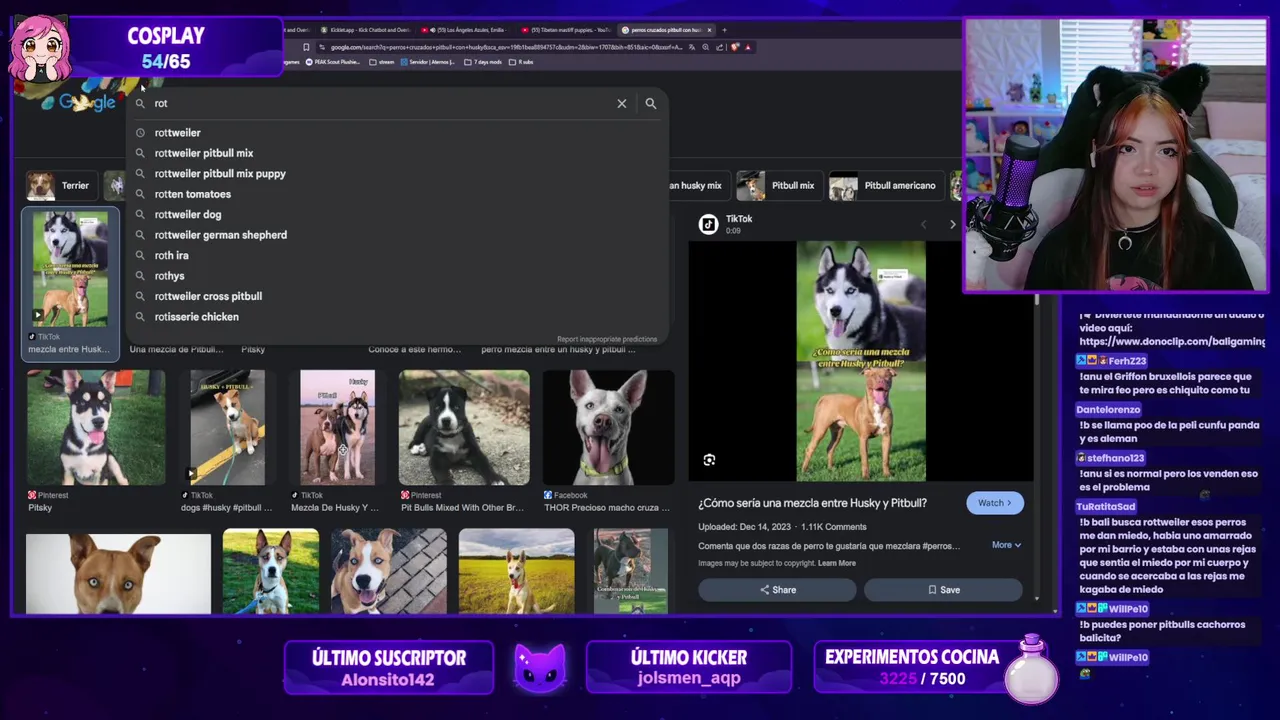Click the search input containing 'rot'
Viewport: 1280px width, 720px height.
pos(380,103)
